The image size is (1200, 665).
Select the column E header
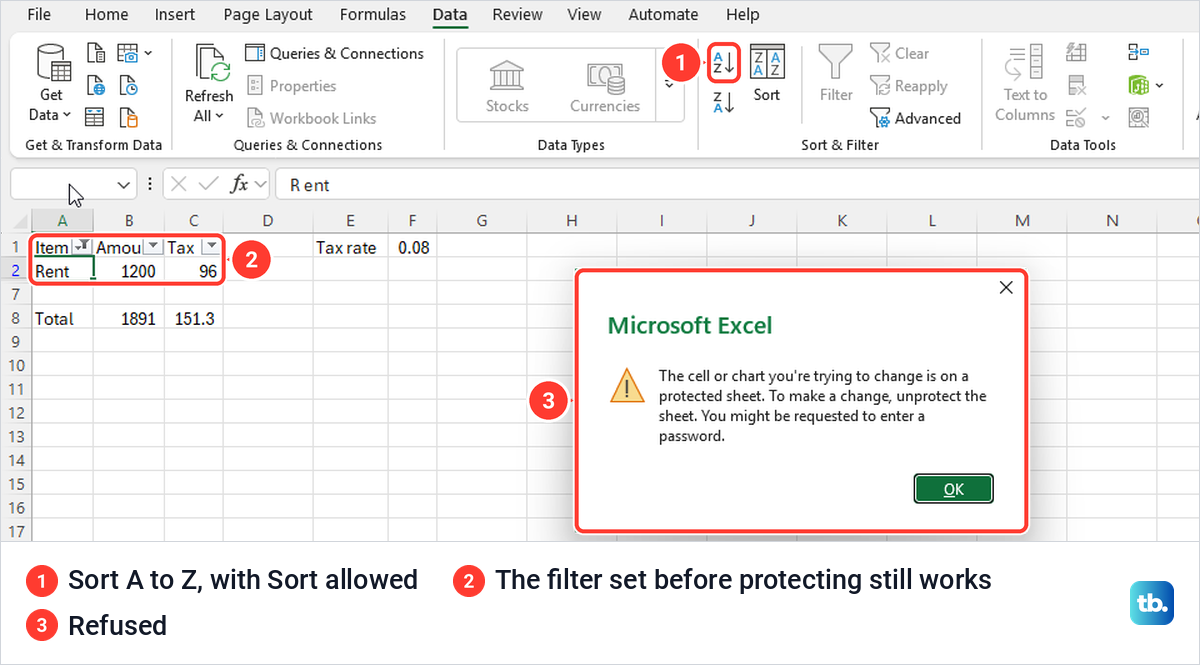click(350, 220)
